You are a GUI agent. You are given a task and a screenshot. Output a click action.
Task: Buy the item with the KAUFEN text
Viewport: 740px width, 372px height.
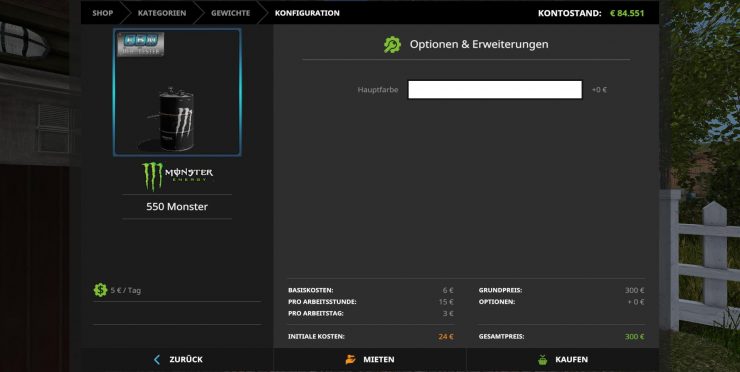point(572,360)
